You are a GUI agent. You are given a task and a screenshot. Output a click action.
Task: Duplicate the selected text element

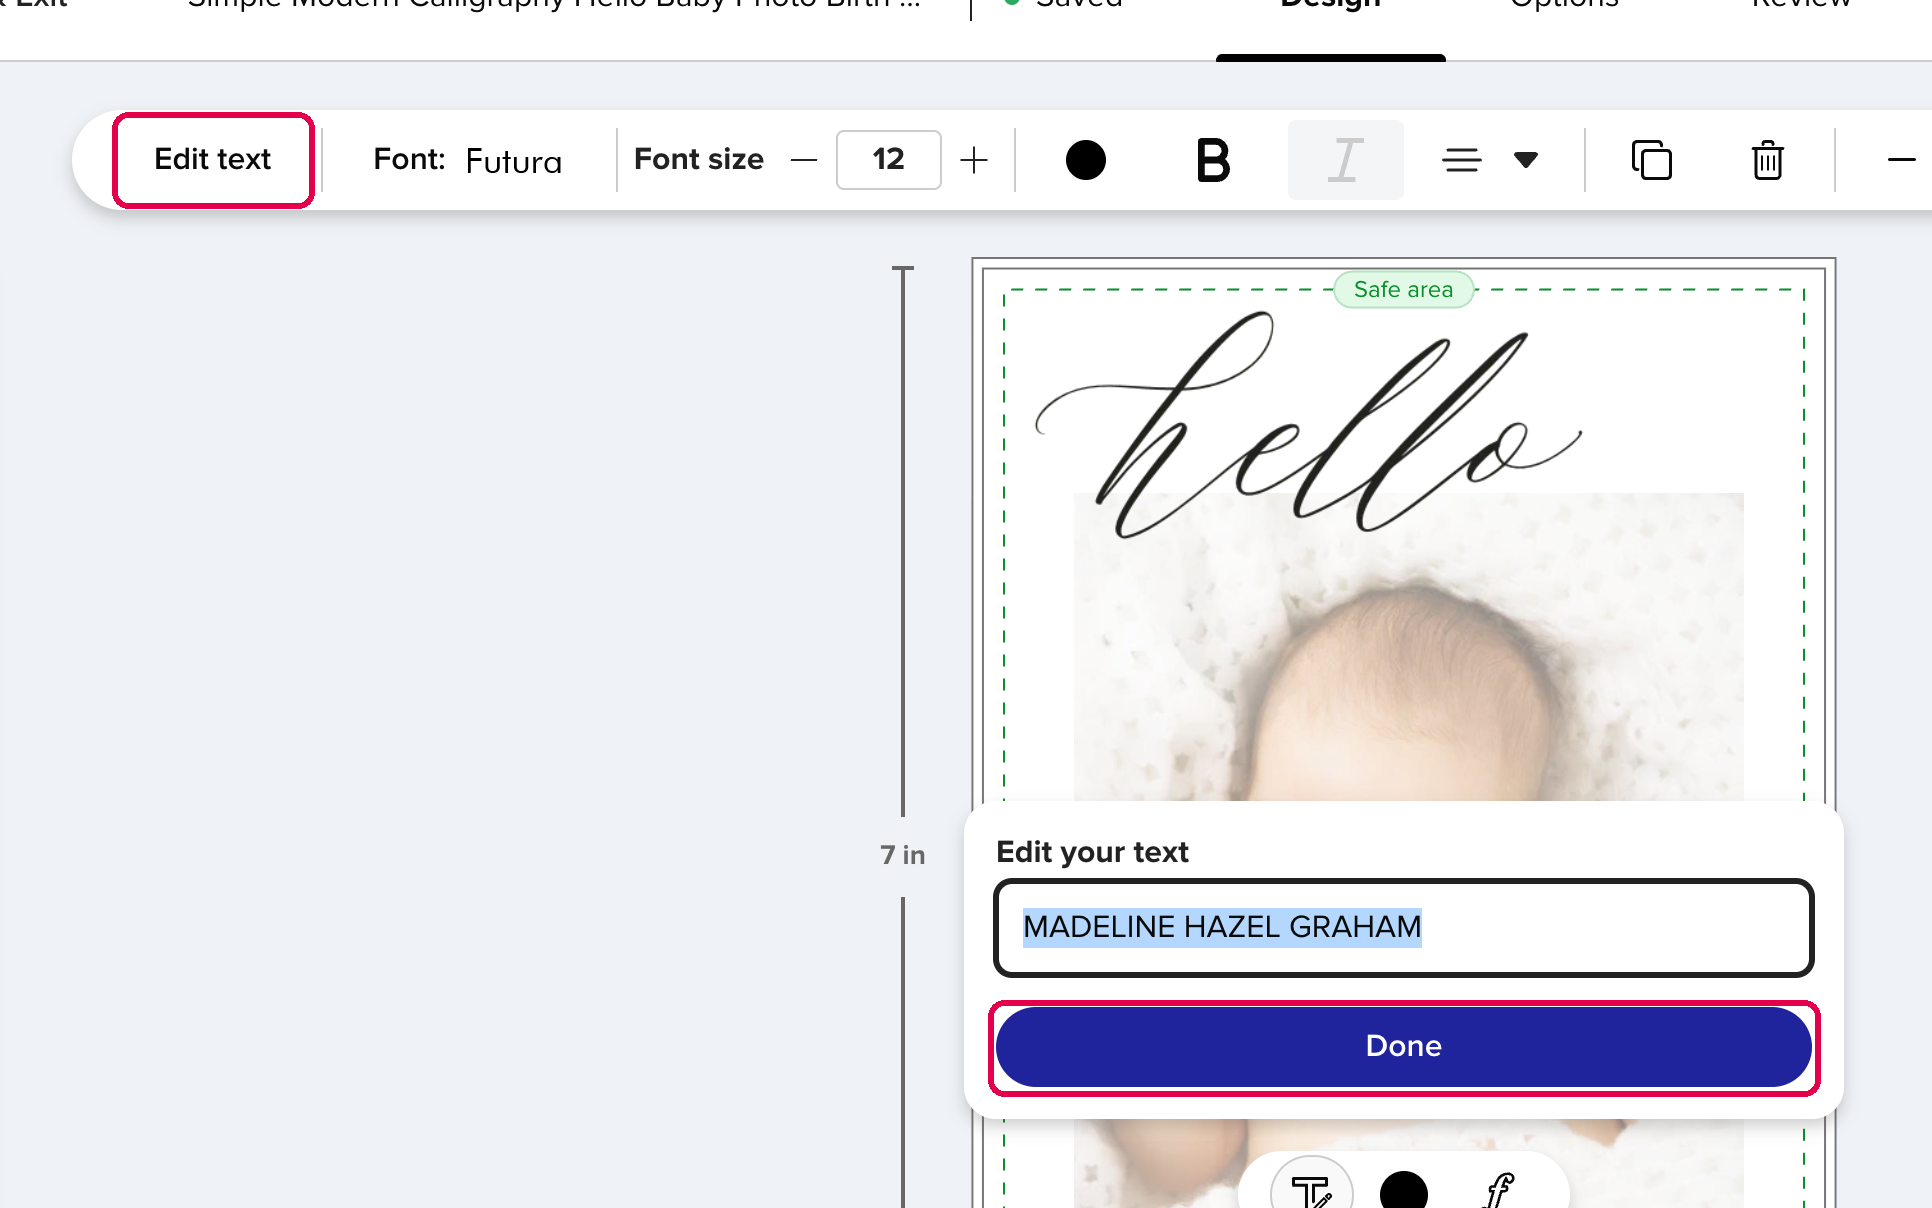click(x=1652, y=160)
